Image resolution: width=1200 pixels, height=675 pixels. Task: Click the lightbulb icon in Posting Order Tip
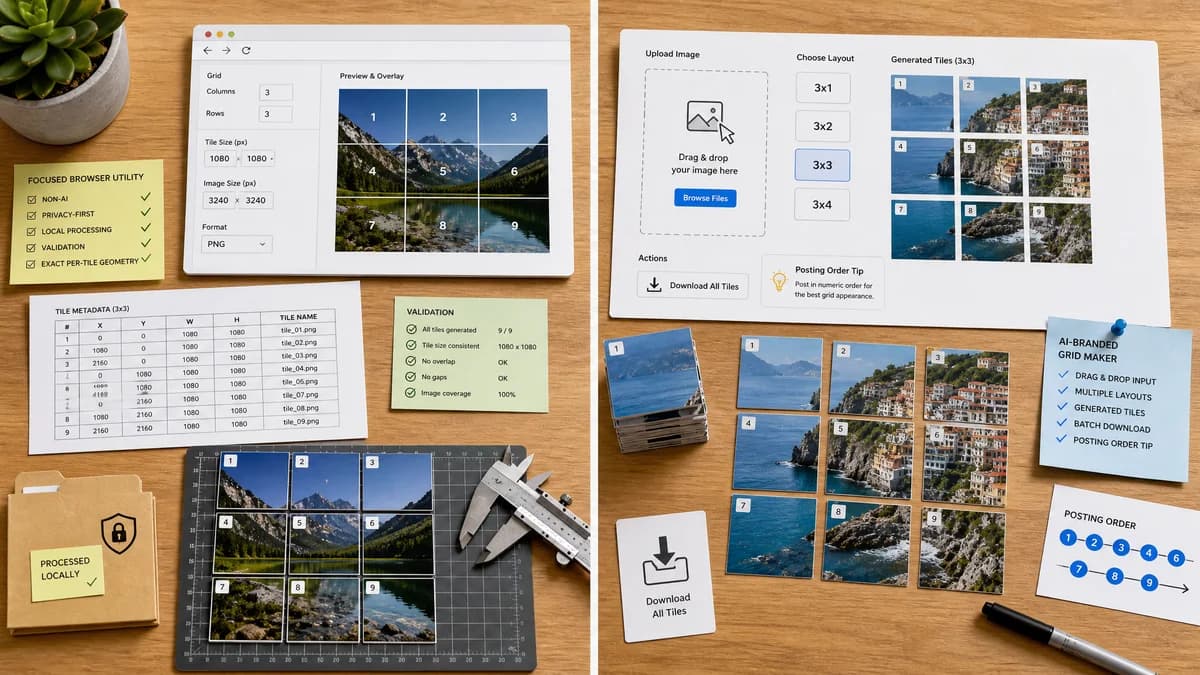(779, 283)
